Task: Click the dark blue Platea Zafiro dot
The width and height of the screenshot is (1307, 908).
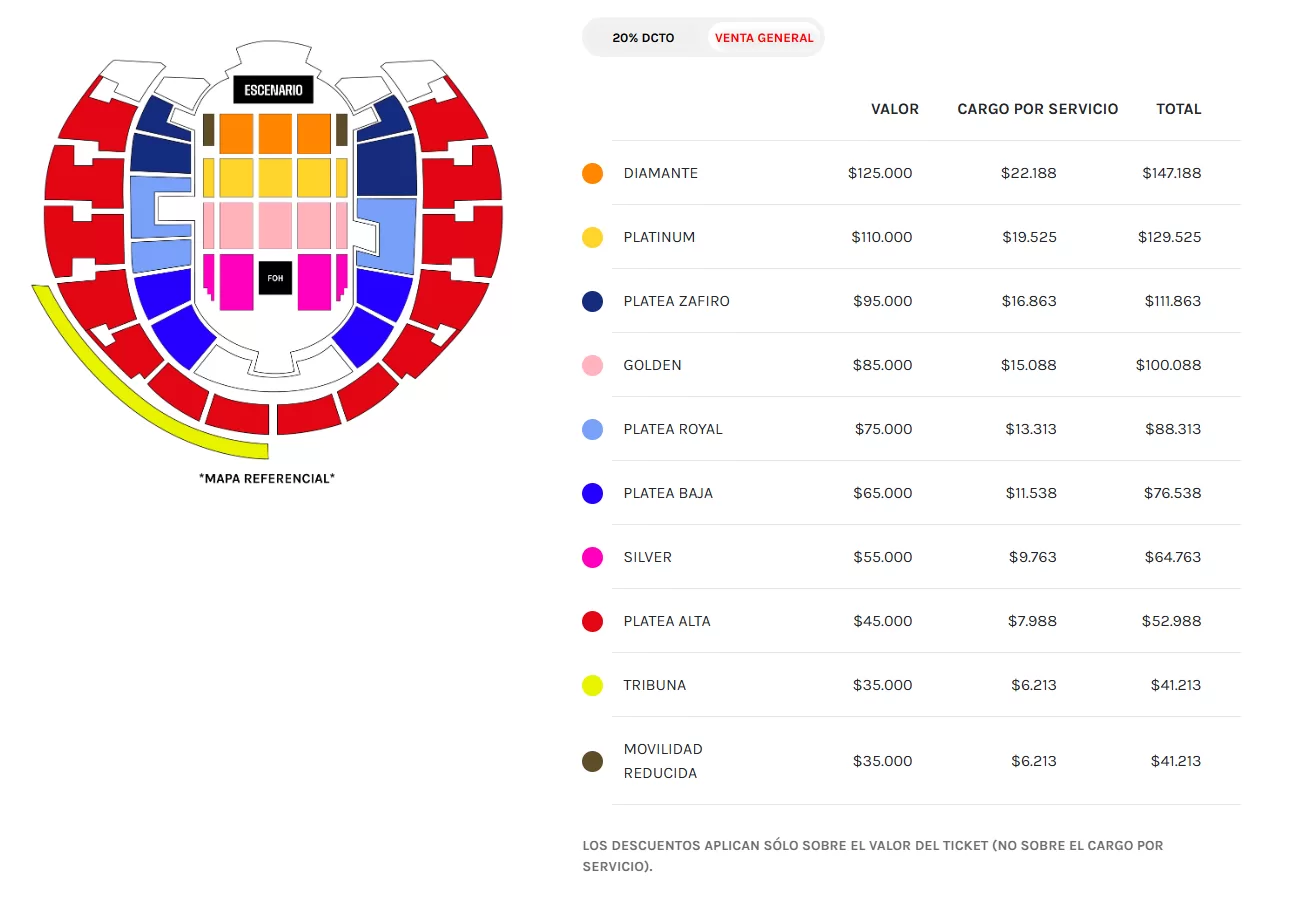Action: [592, 301]
